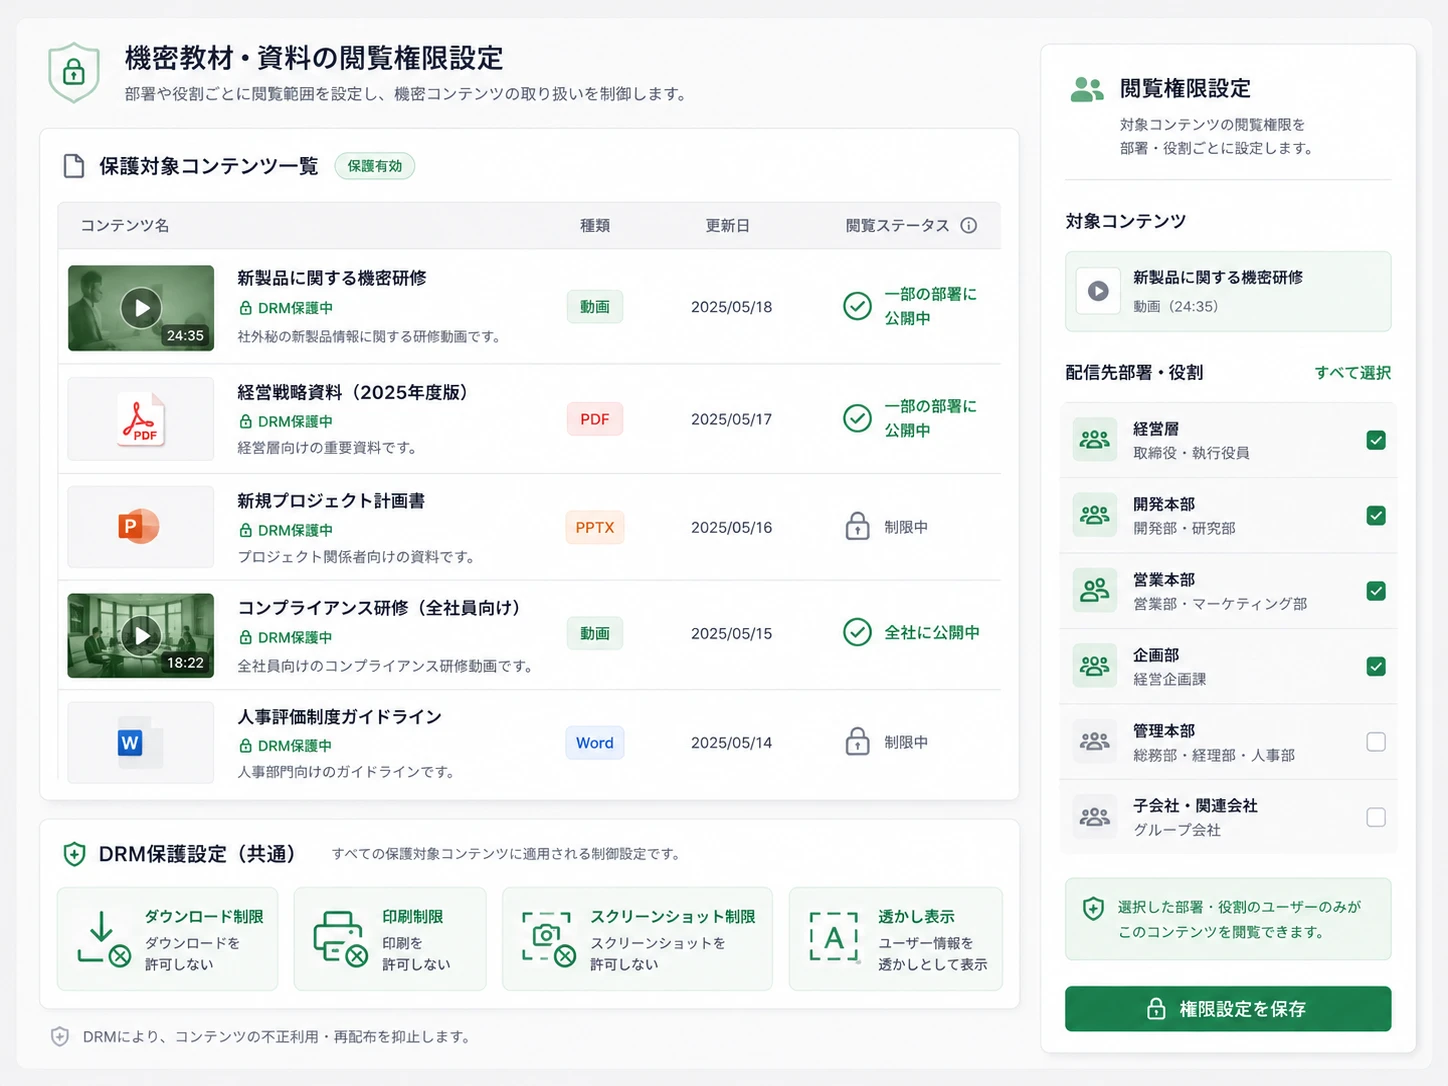Click the group icon for 子会社・関連会社
The height and width of the screenshot is (1086, 1448).
coord(1095,817)
